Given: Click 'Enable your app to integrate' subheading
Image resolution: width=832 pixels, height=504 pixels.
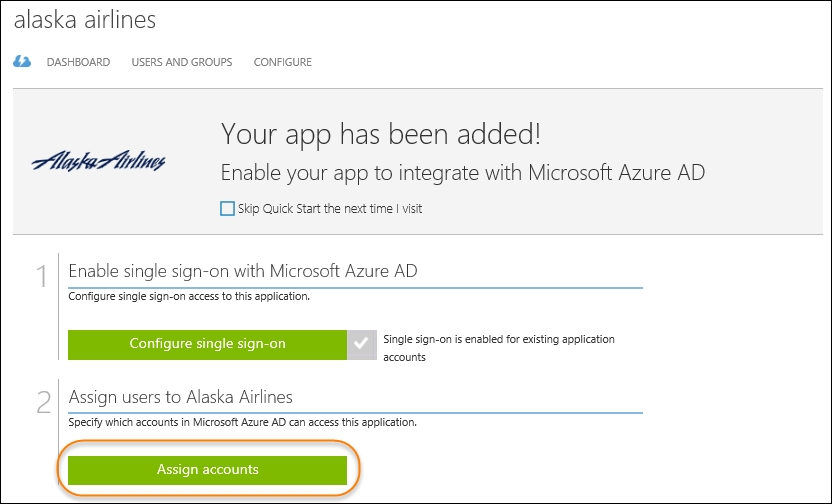Looking at the screenshot, I should (x=463, y=173).
